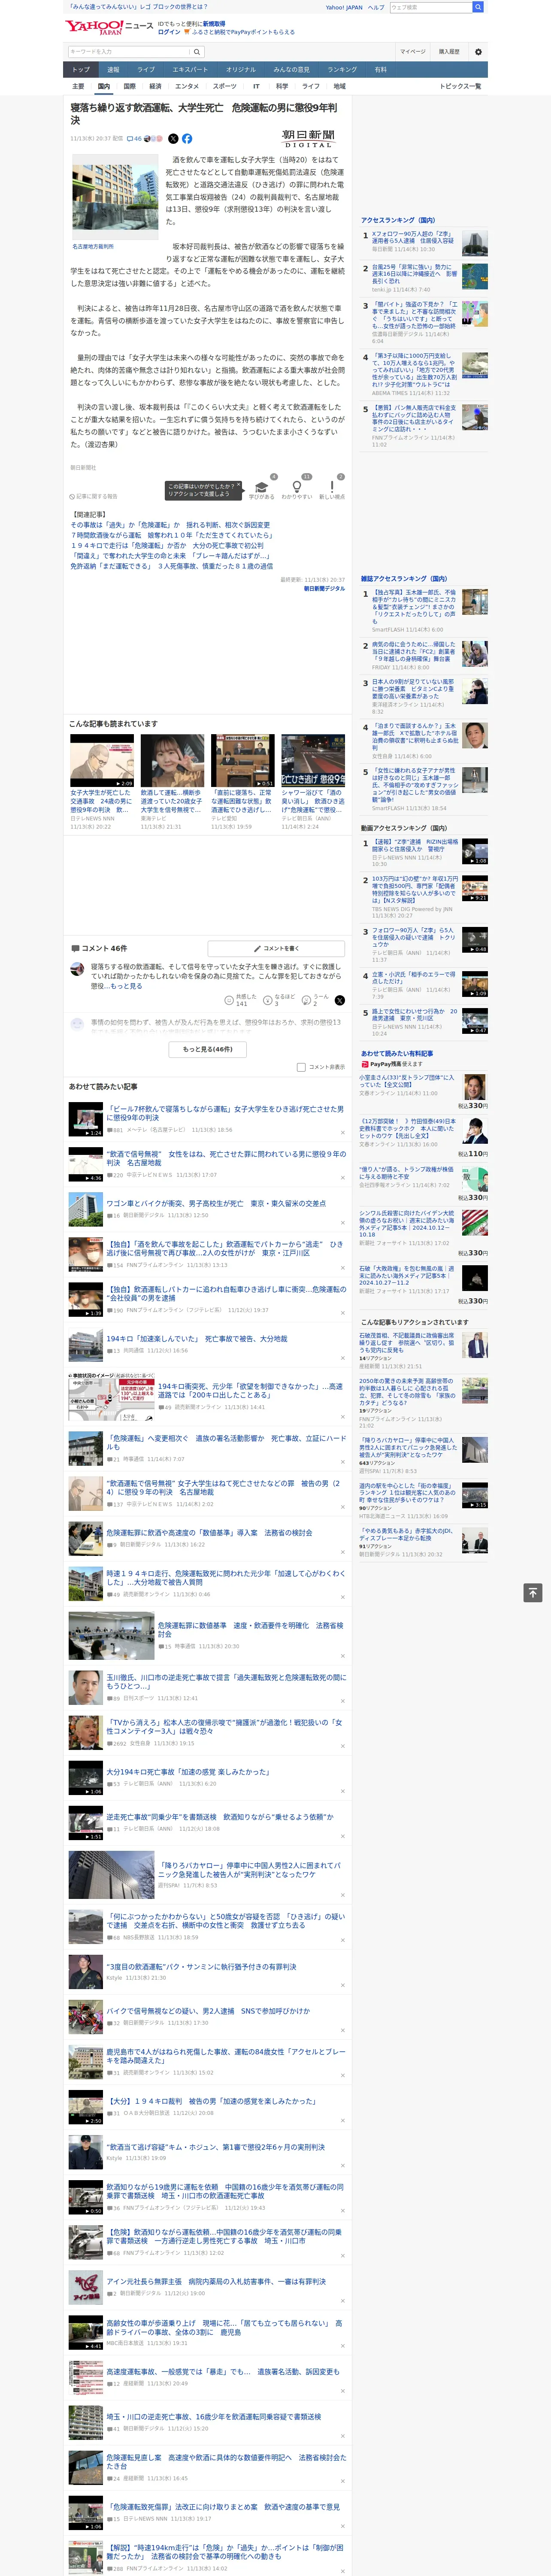Open settings via the gear icon

(478, 51)
